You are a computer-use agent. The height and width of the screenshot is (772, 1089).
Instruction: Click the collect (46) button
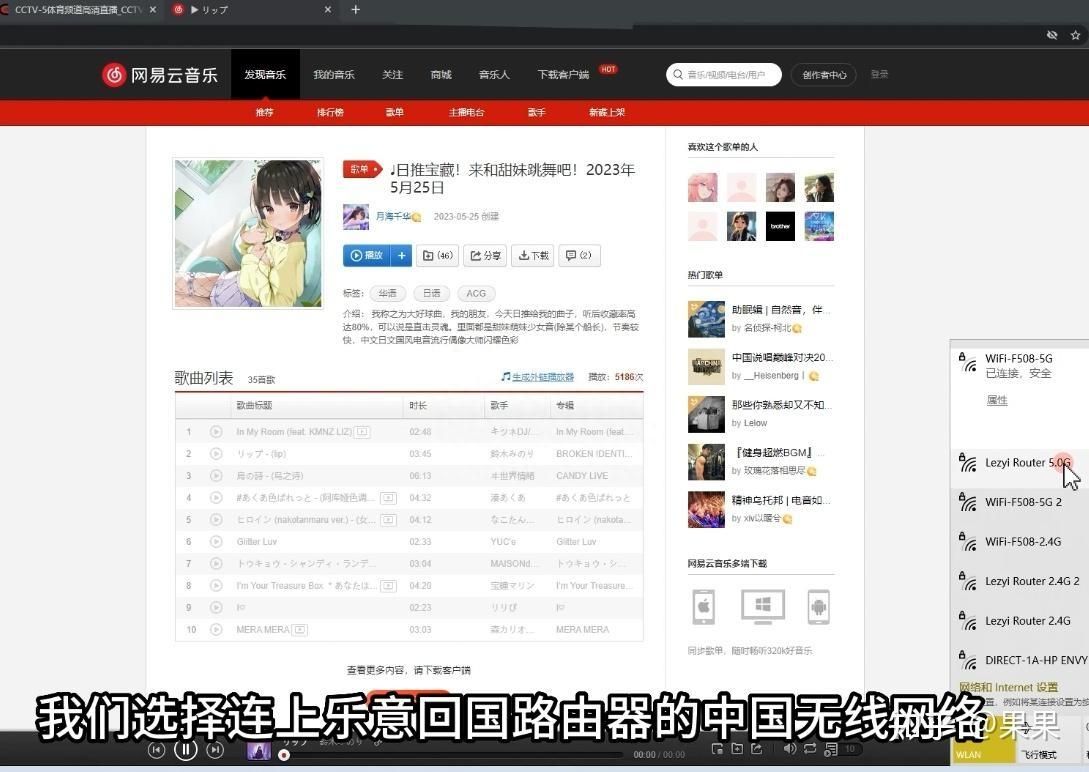(438, 255)
